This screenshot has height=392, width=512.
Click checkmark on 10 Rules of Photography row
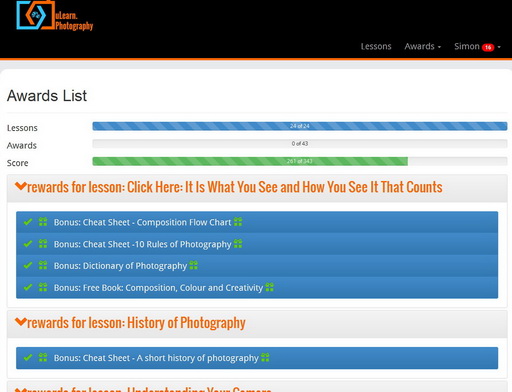pos(28,244)
